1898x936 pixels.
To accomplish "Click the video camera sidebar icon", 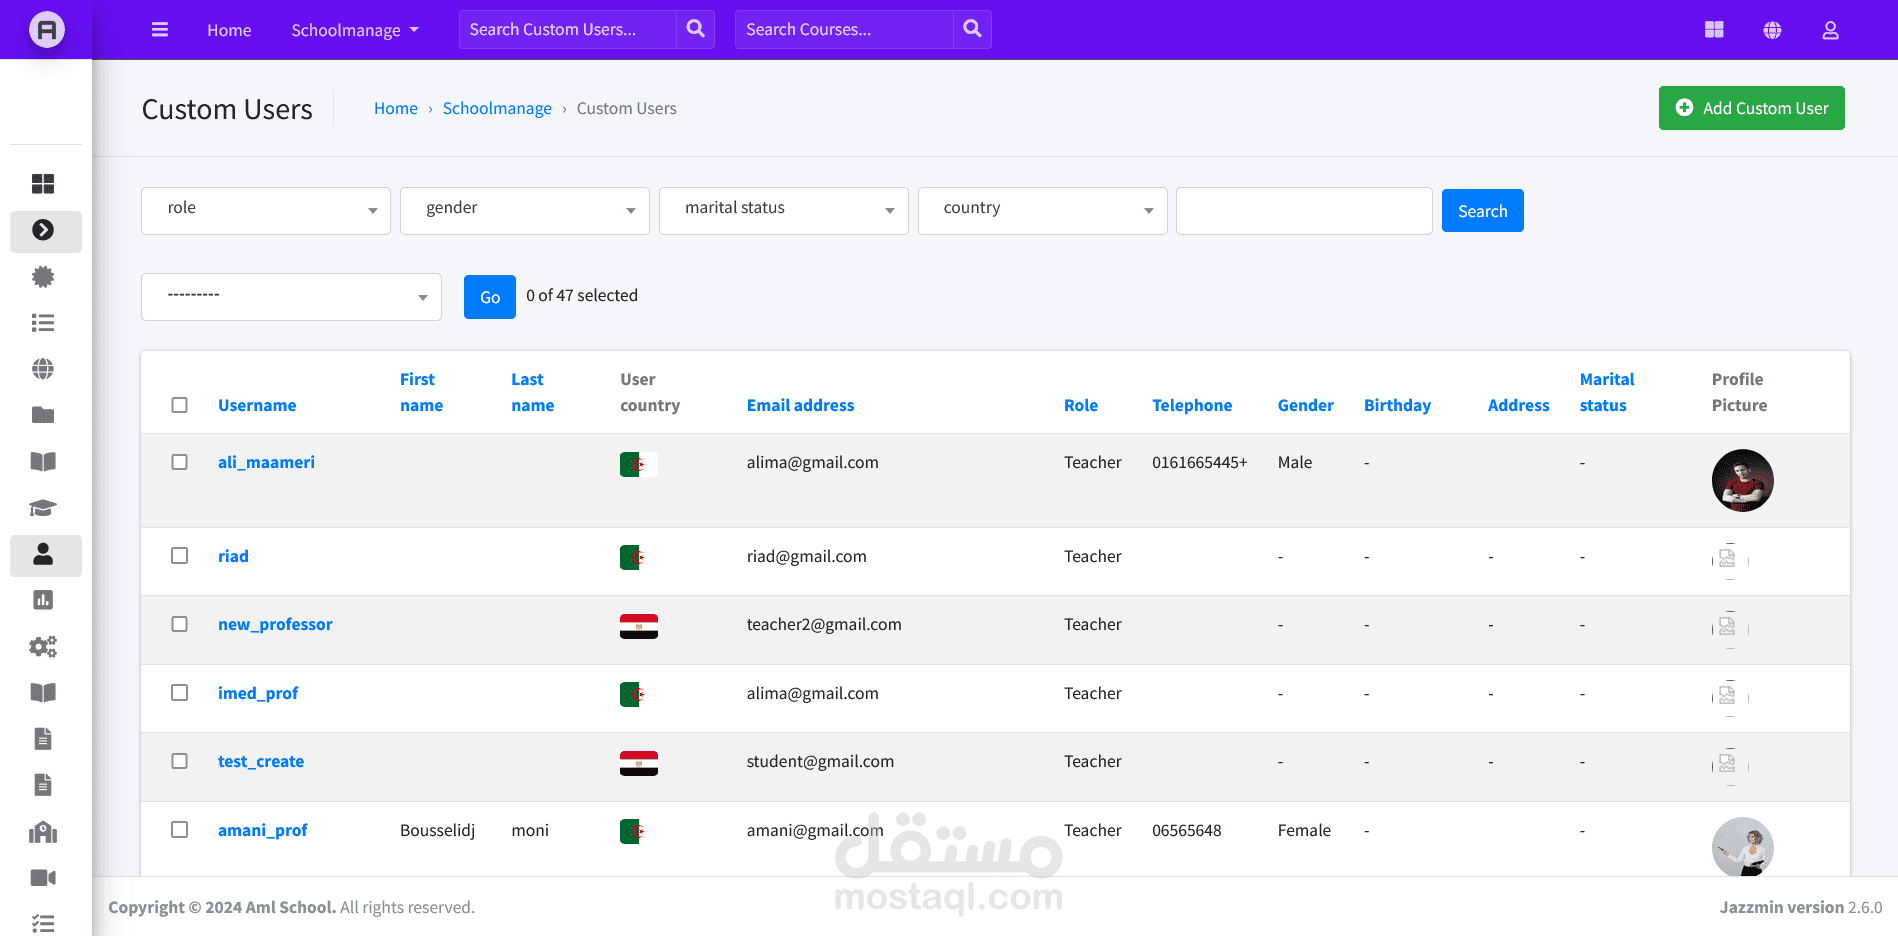I will (43, 878).
